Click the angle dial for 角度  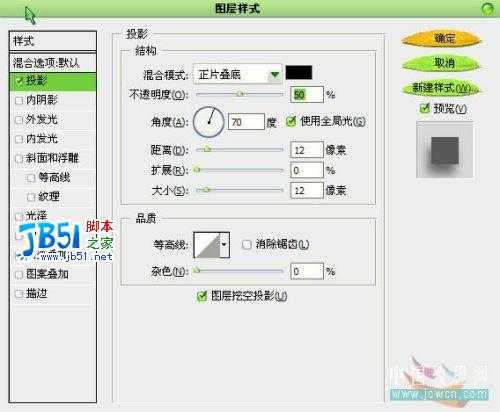[x=209, y=122]
